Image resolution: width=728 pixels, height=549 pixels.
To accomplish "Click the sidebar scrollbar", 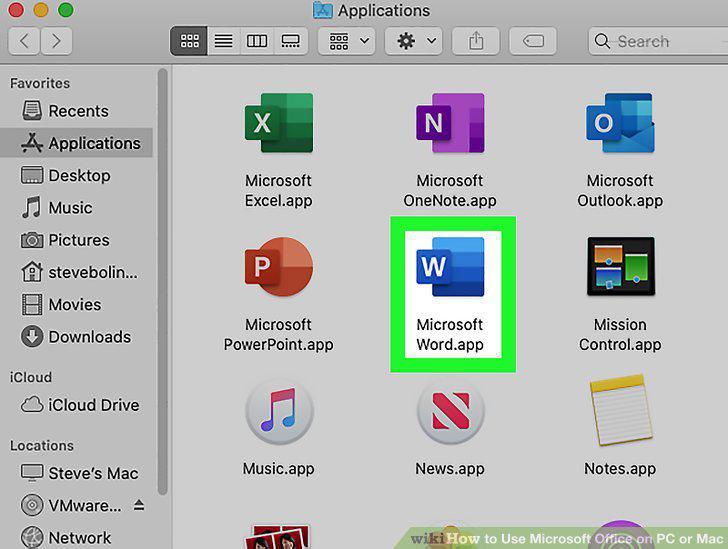I will pos(162,281).
